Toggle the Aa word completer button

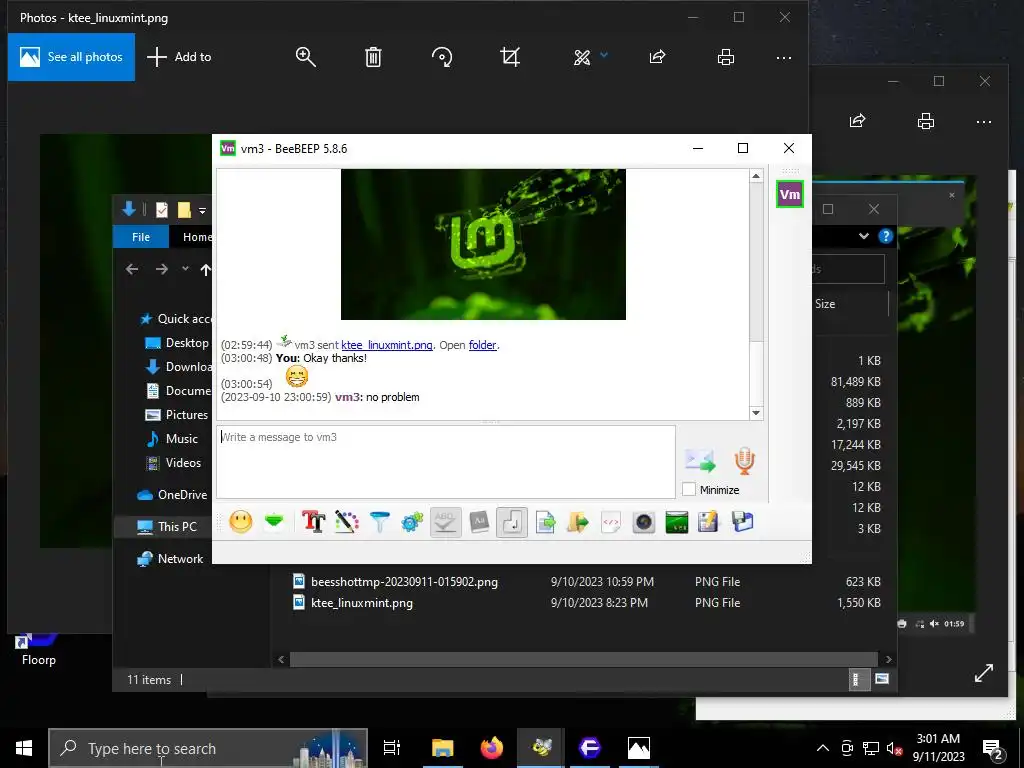click(x=479, y=522)
